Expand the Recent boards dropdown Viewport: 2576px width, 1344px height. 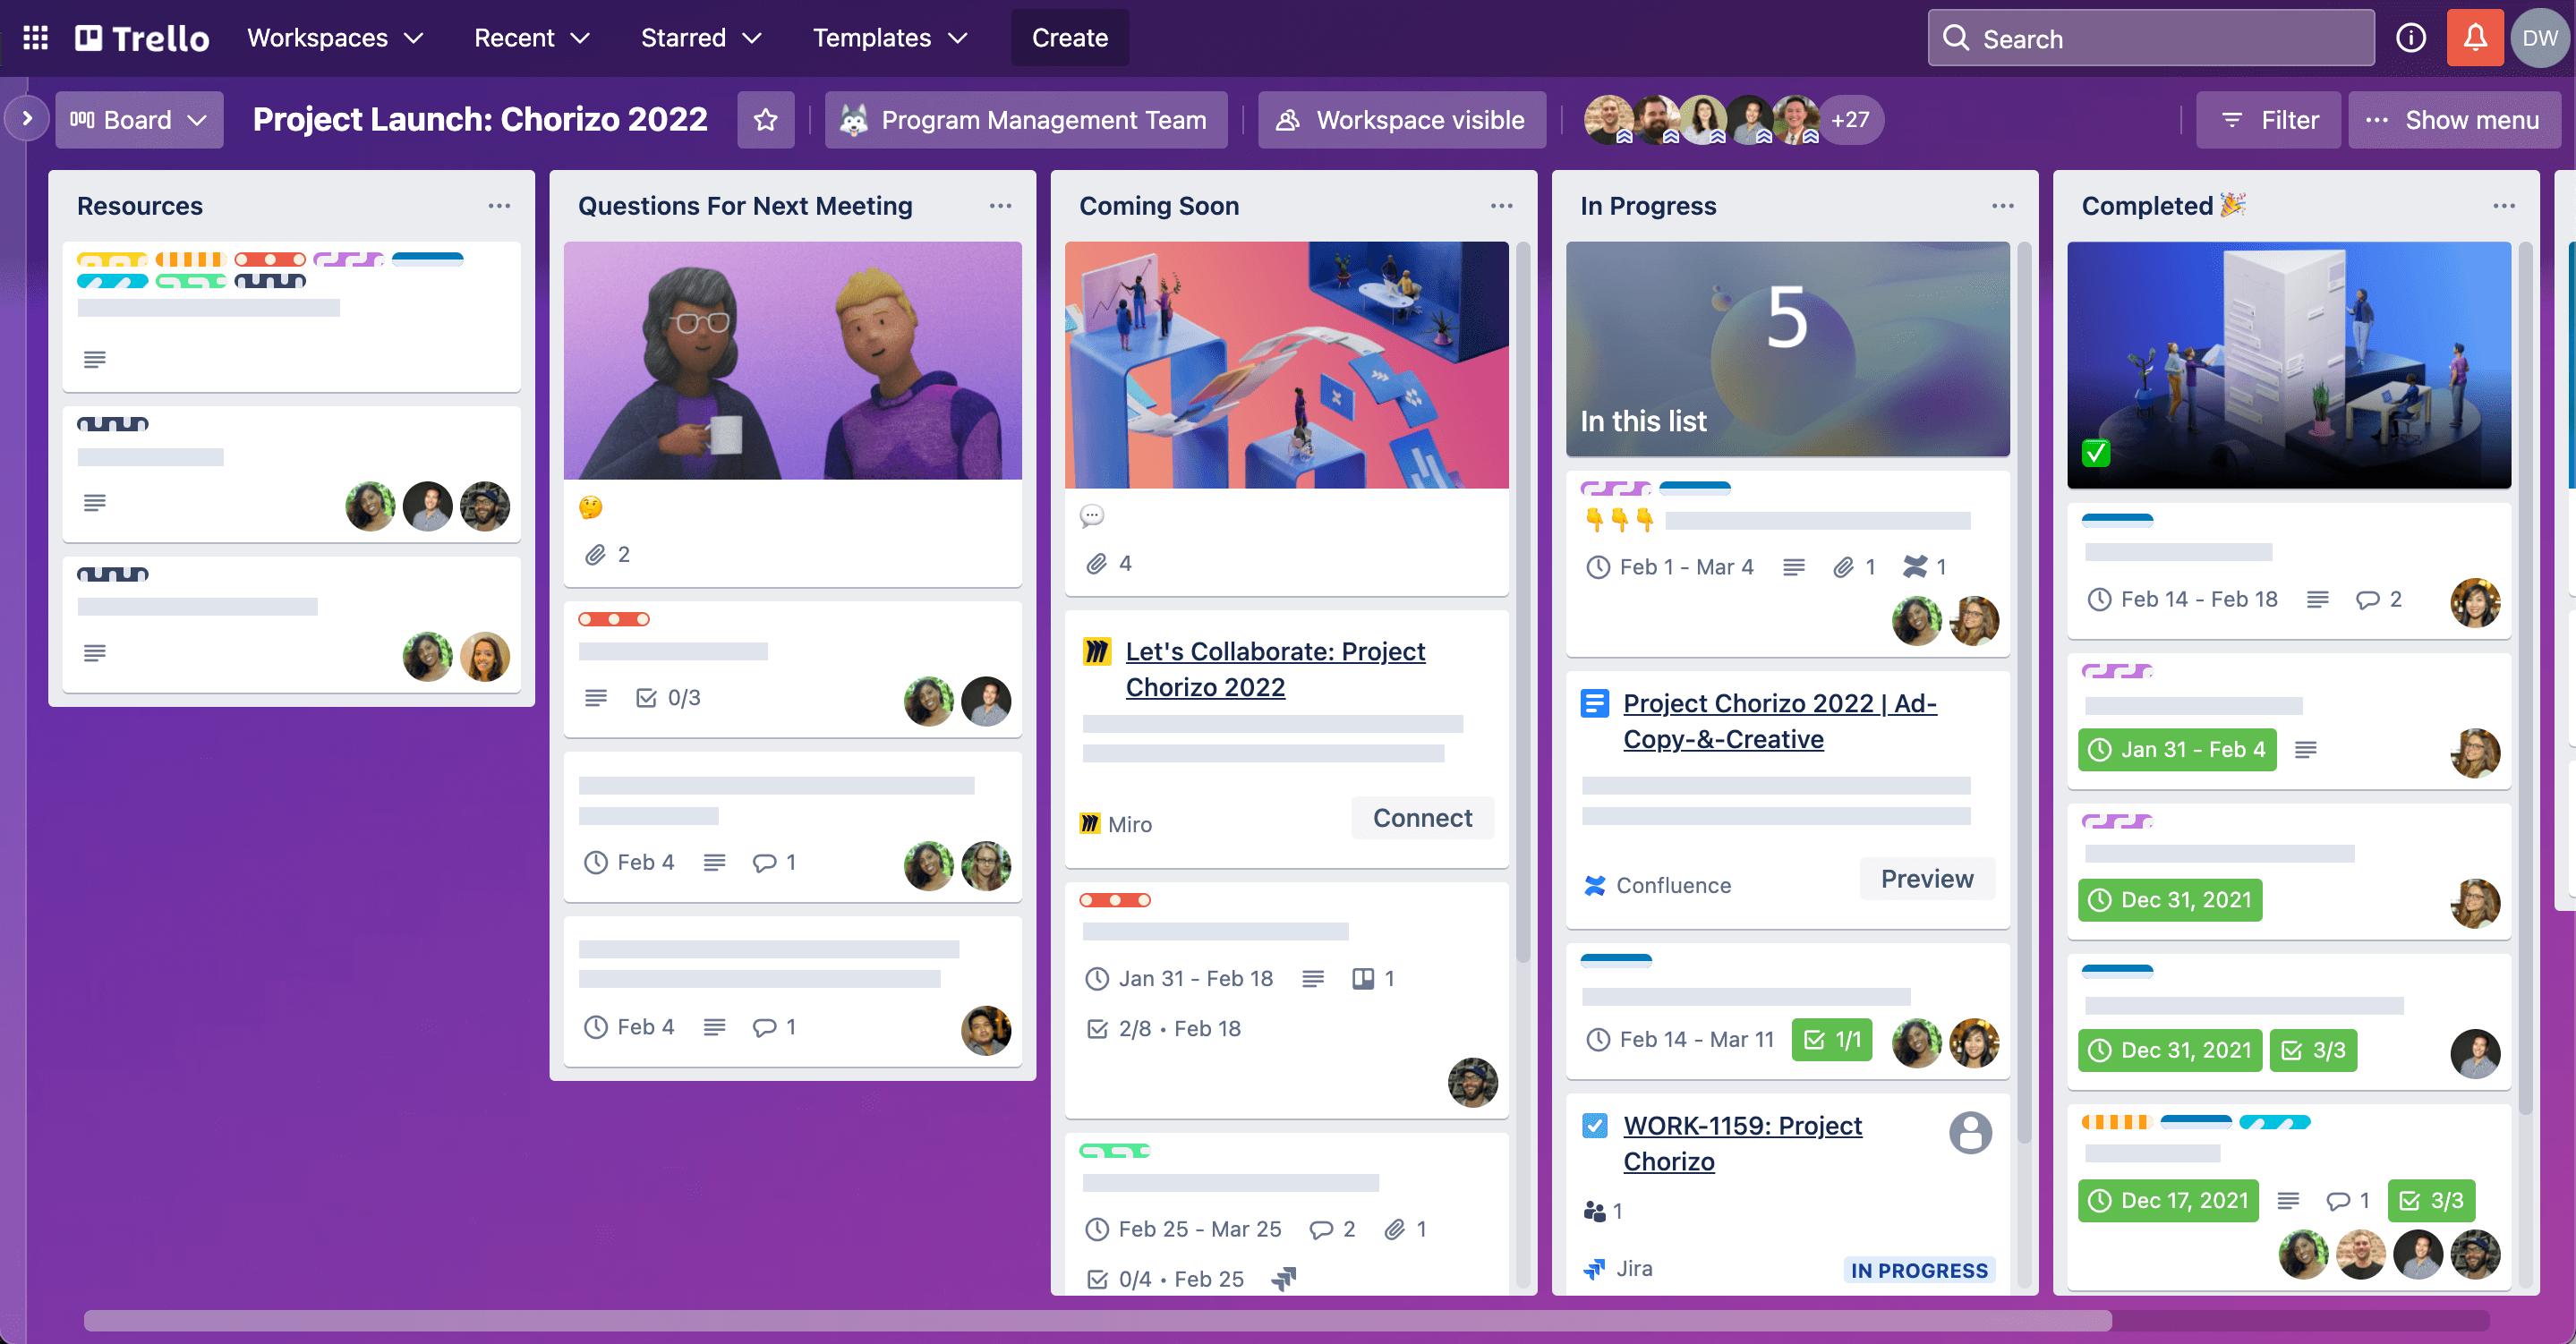[532, 38]
